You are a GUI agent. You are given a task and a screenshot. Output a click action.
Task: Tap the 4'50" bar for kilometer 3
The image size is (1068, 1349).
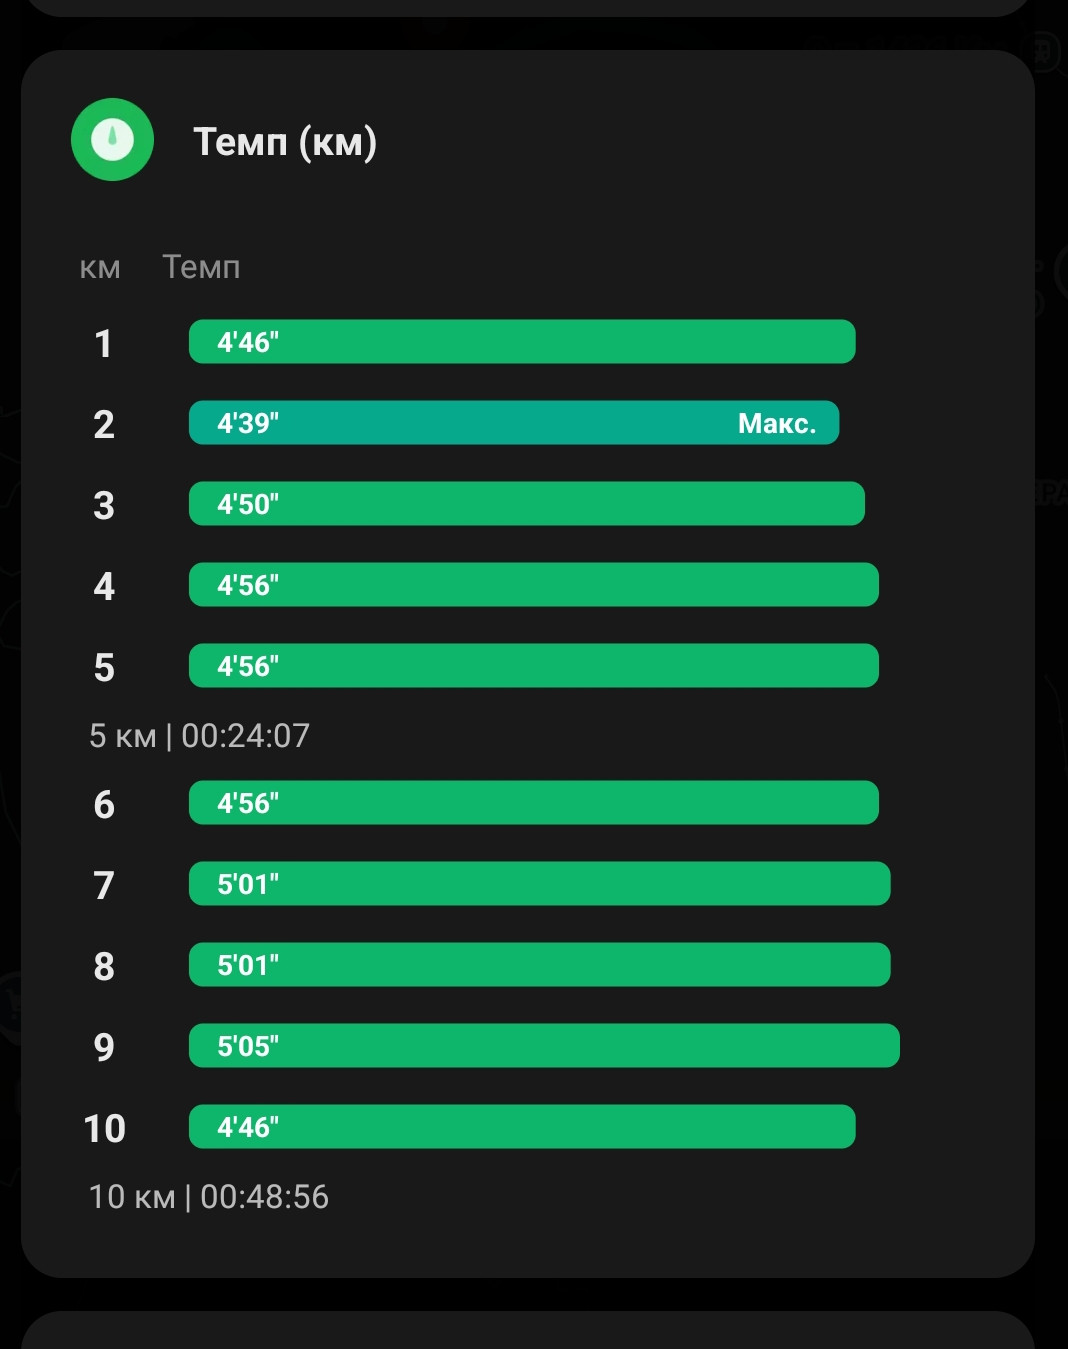pyautogui.click(x=527, y=504)
